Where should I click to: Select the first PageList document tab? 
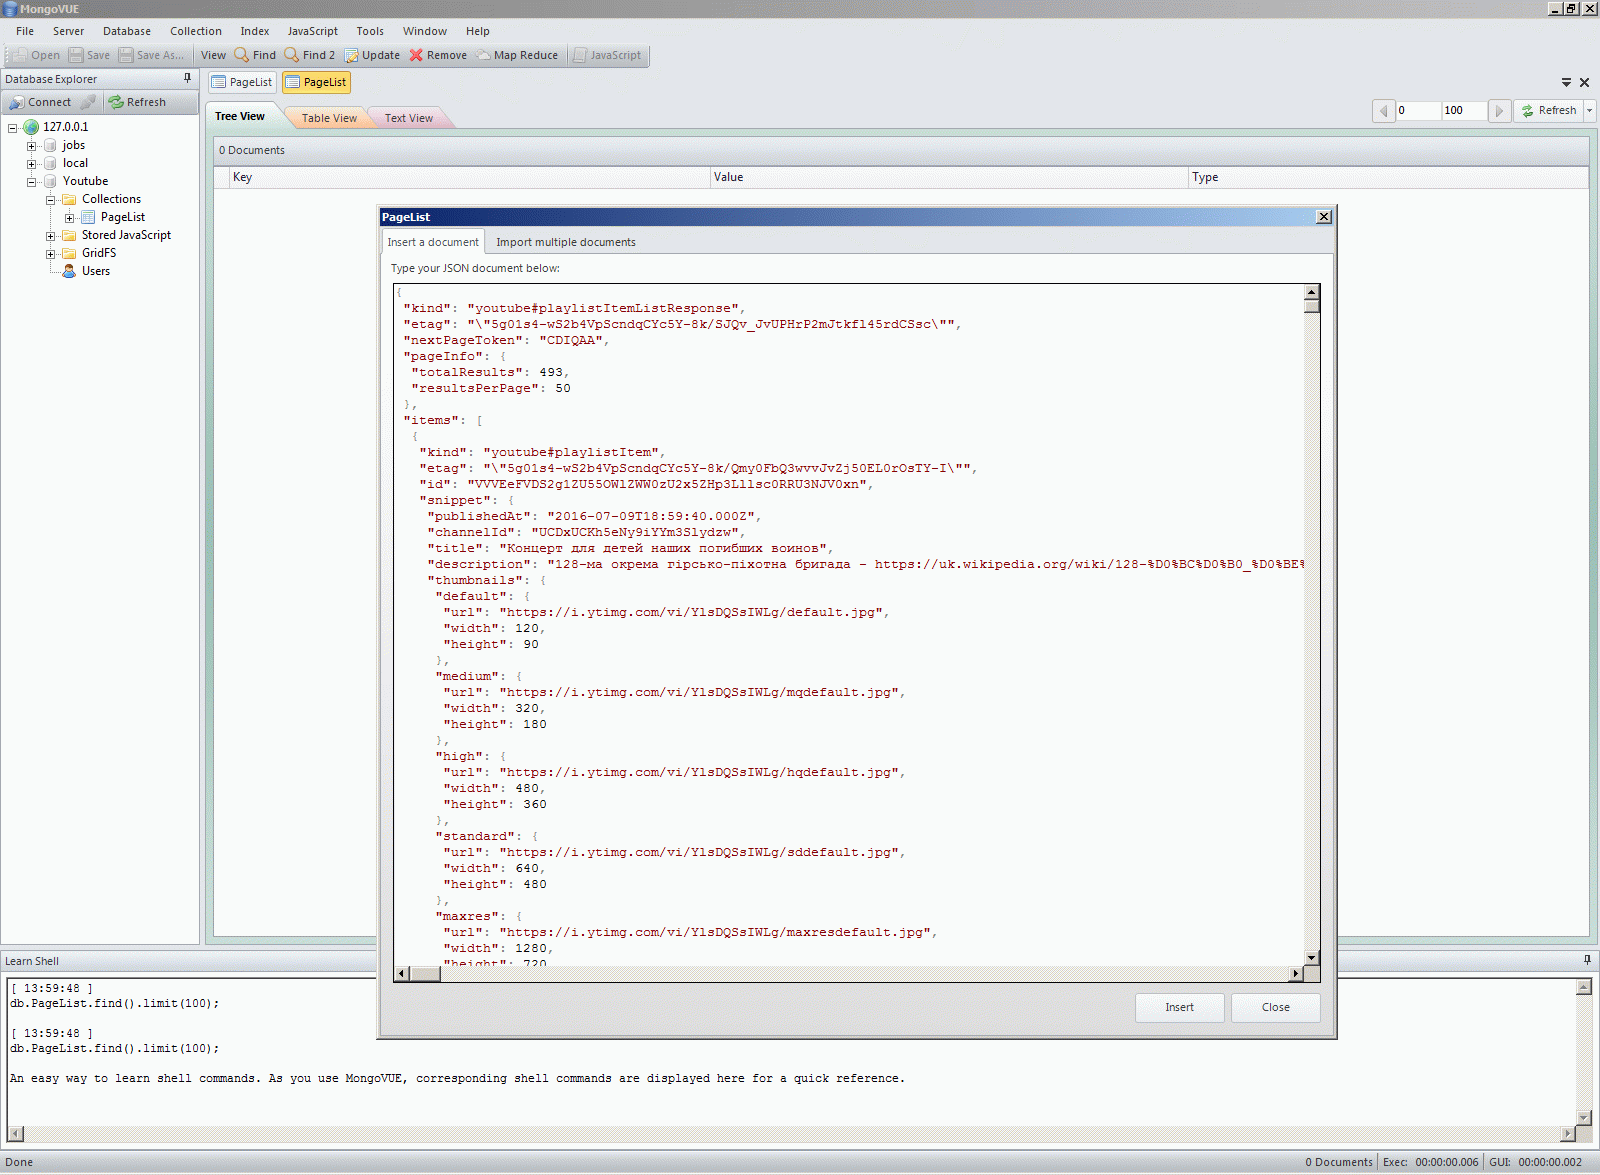(243, 82)
